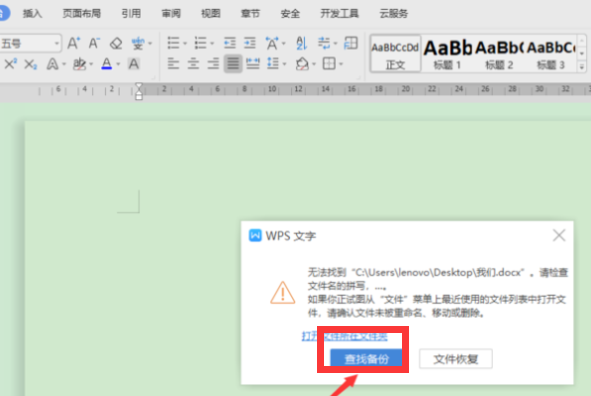The image size is (591, 396).
Task: Center the paragraph text
Action: coord(193,64)
